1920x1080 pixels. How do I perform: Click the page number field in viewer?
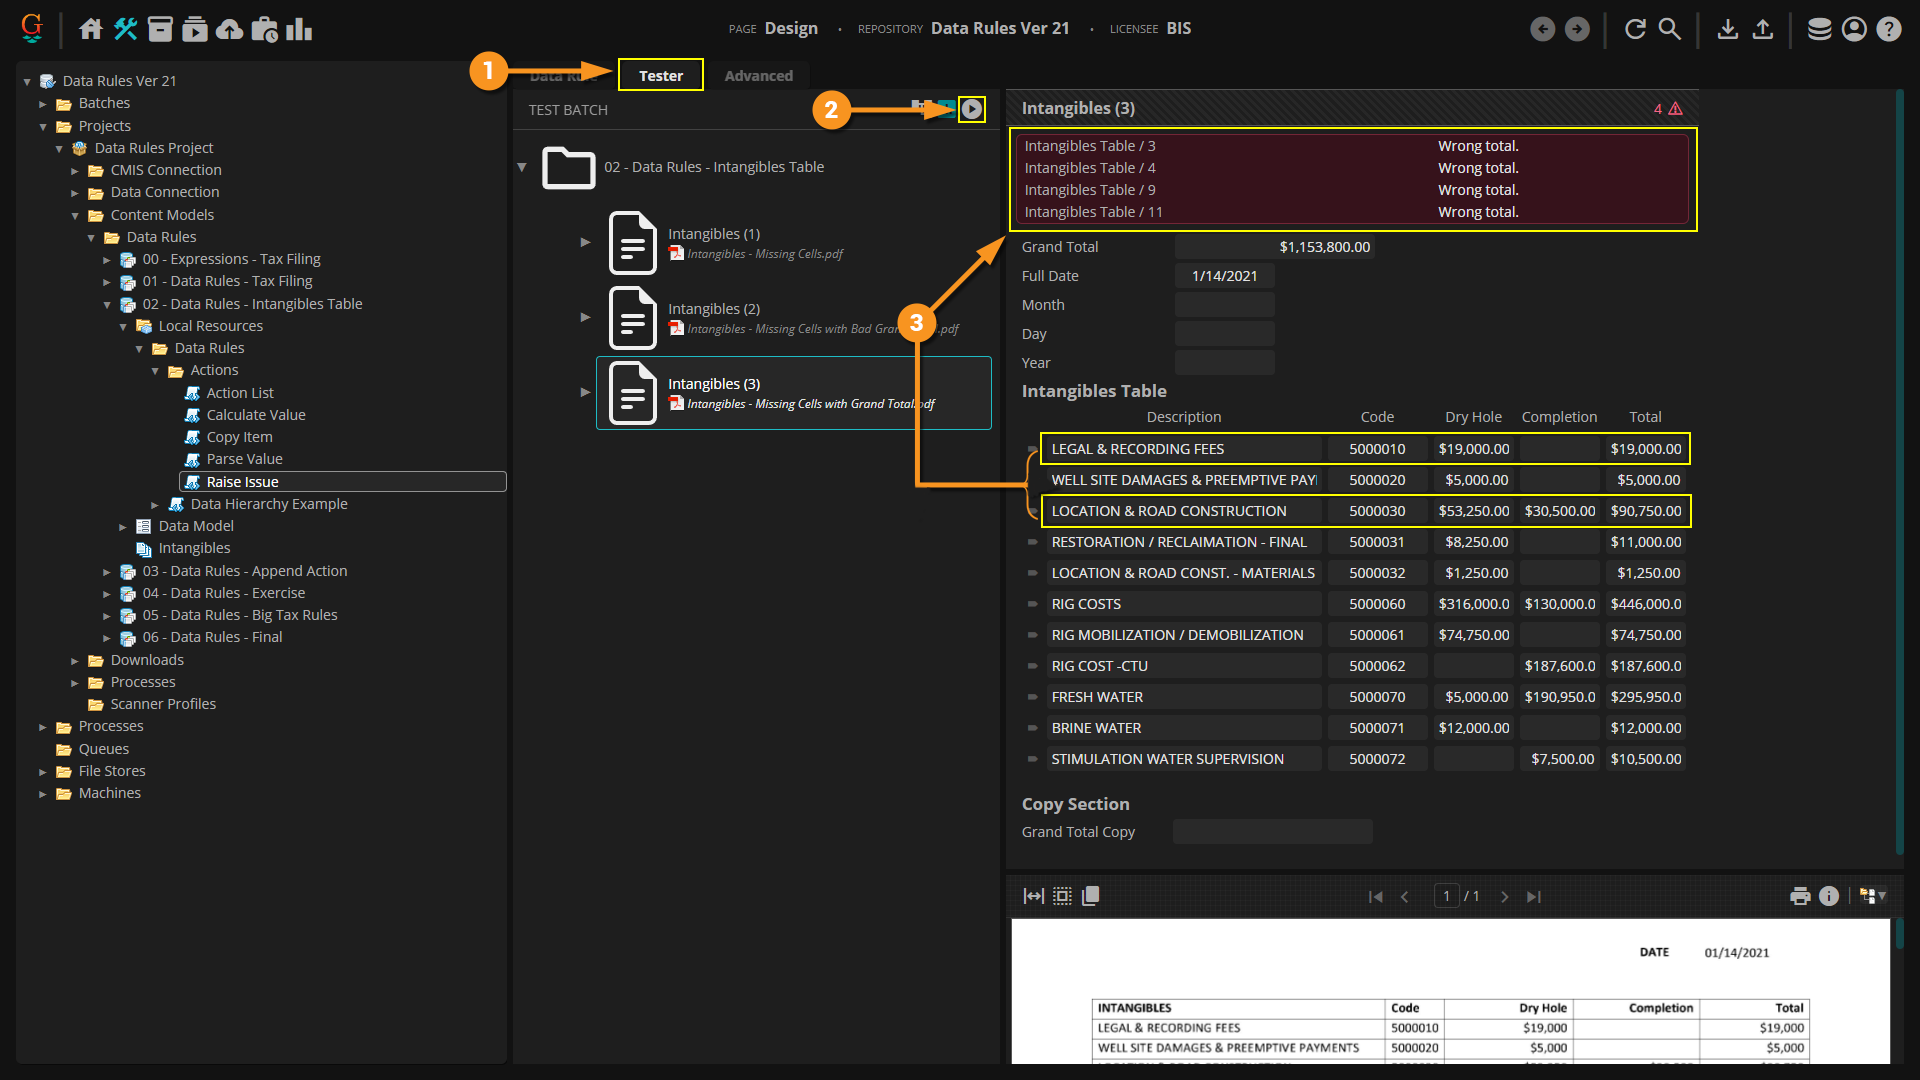coord(1446,896)
